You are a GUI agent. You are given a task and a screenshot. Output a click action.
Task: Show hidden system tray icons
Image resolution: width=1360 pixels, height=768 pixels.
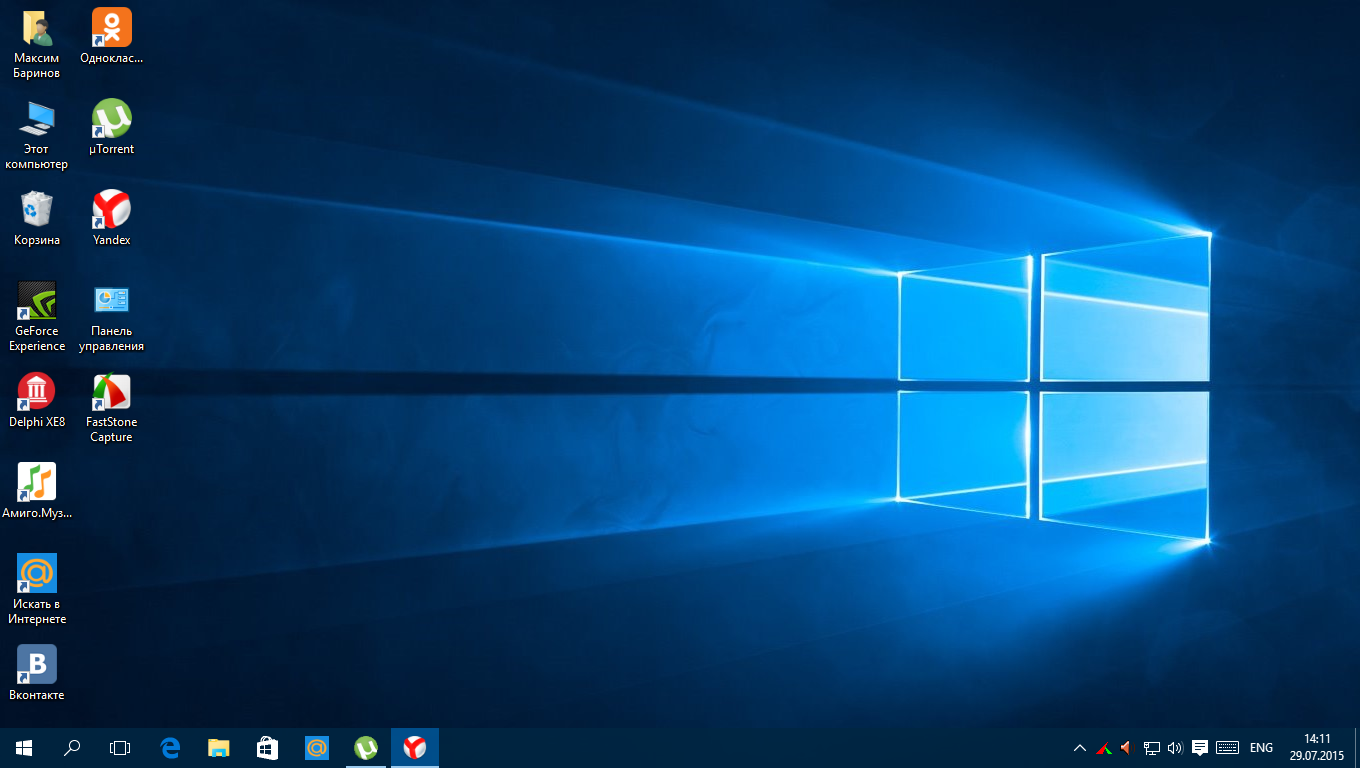[x=1080, y=747]
